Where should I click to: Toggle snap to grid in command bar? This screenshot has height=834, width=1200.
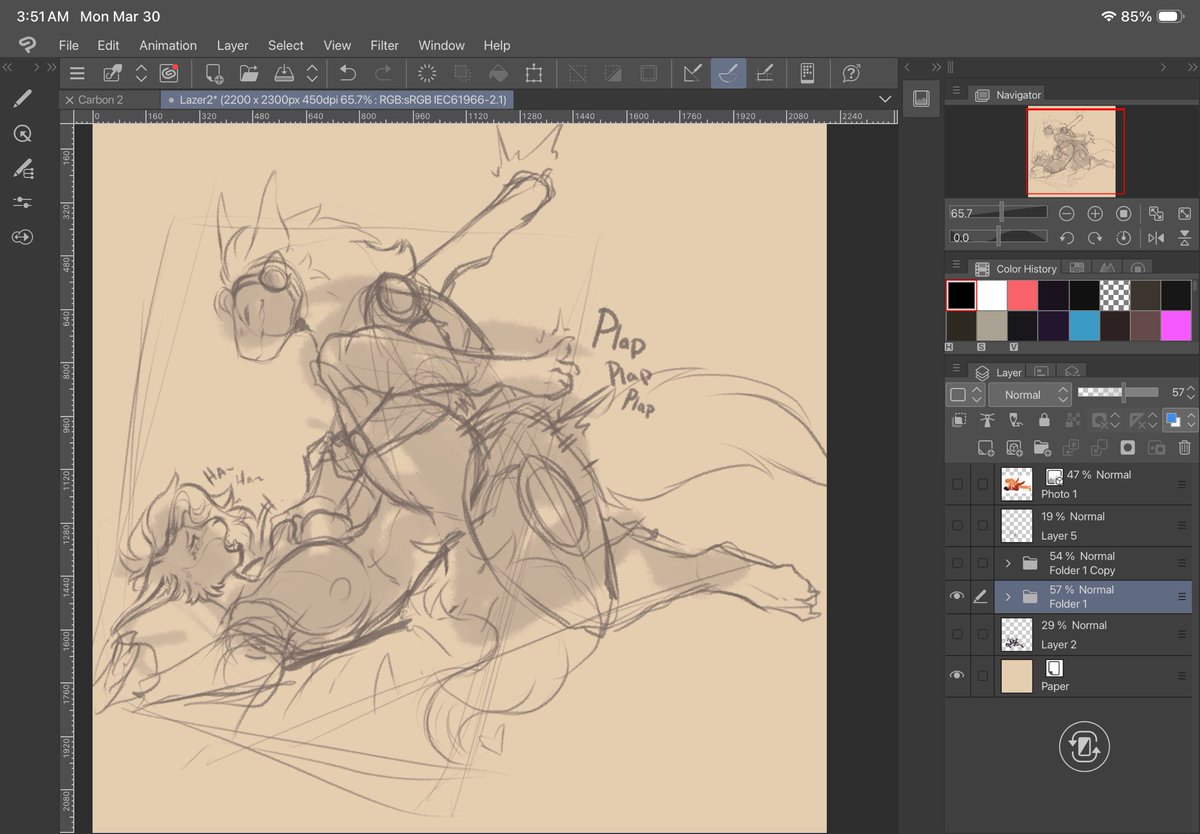764,73
